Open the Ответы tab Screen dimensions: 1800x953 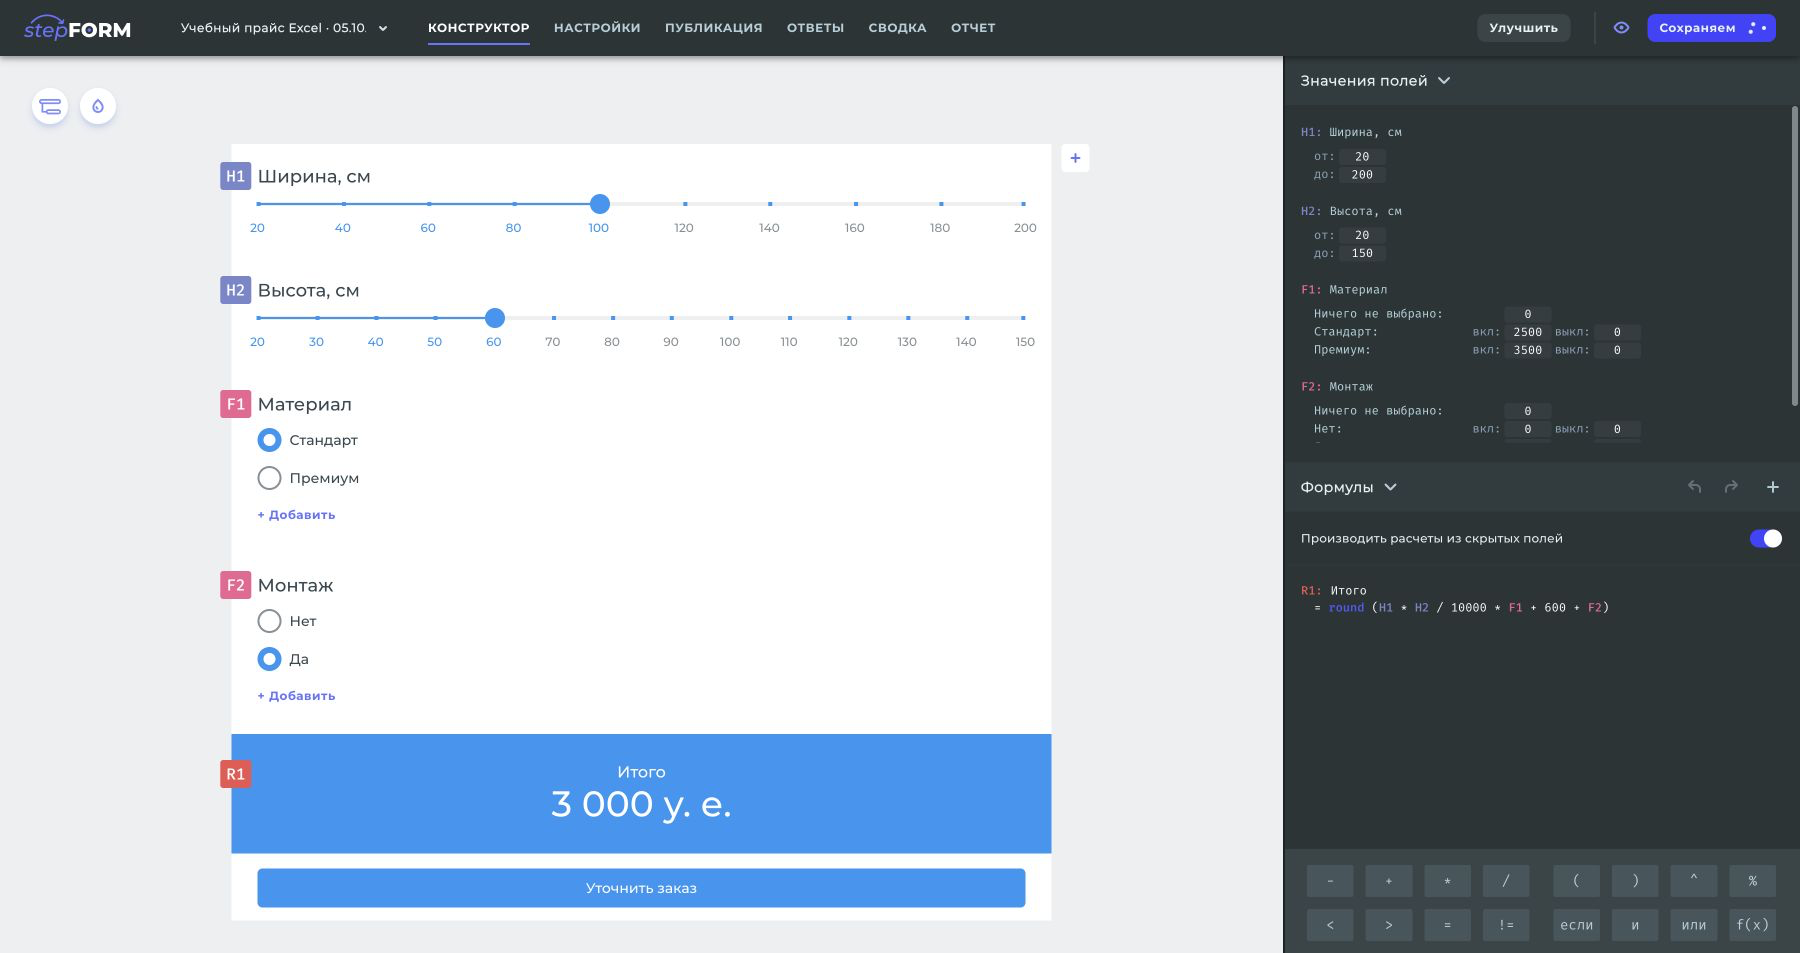tap(815, 28)
